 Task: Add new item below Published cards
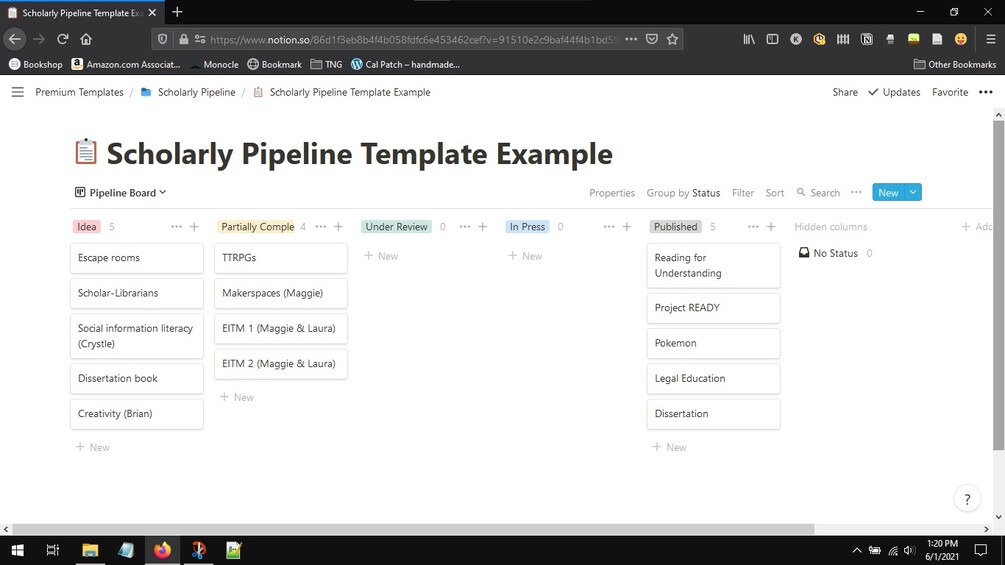click(x=670, y=447)
